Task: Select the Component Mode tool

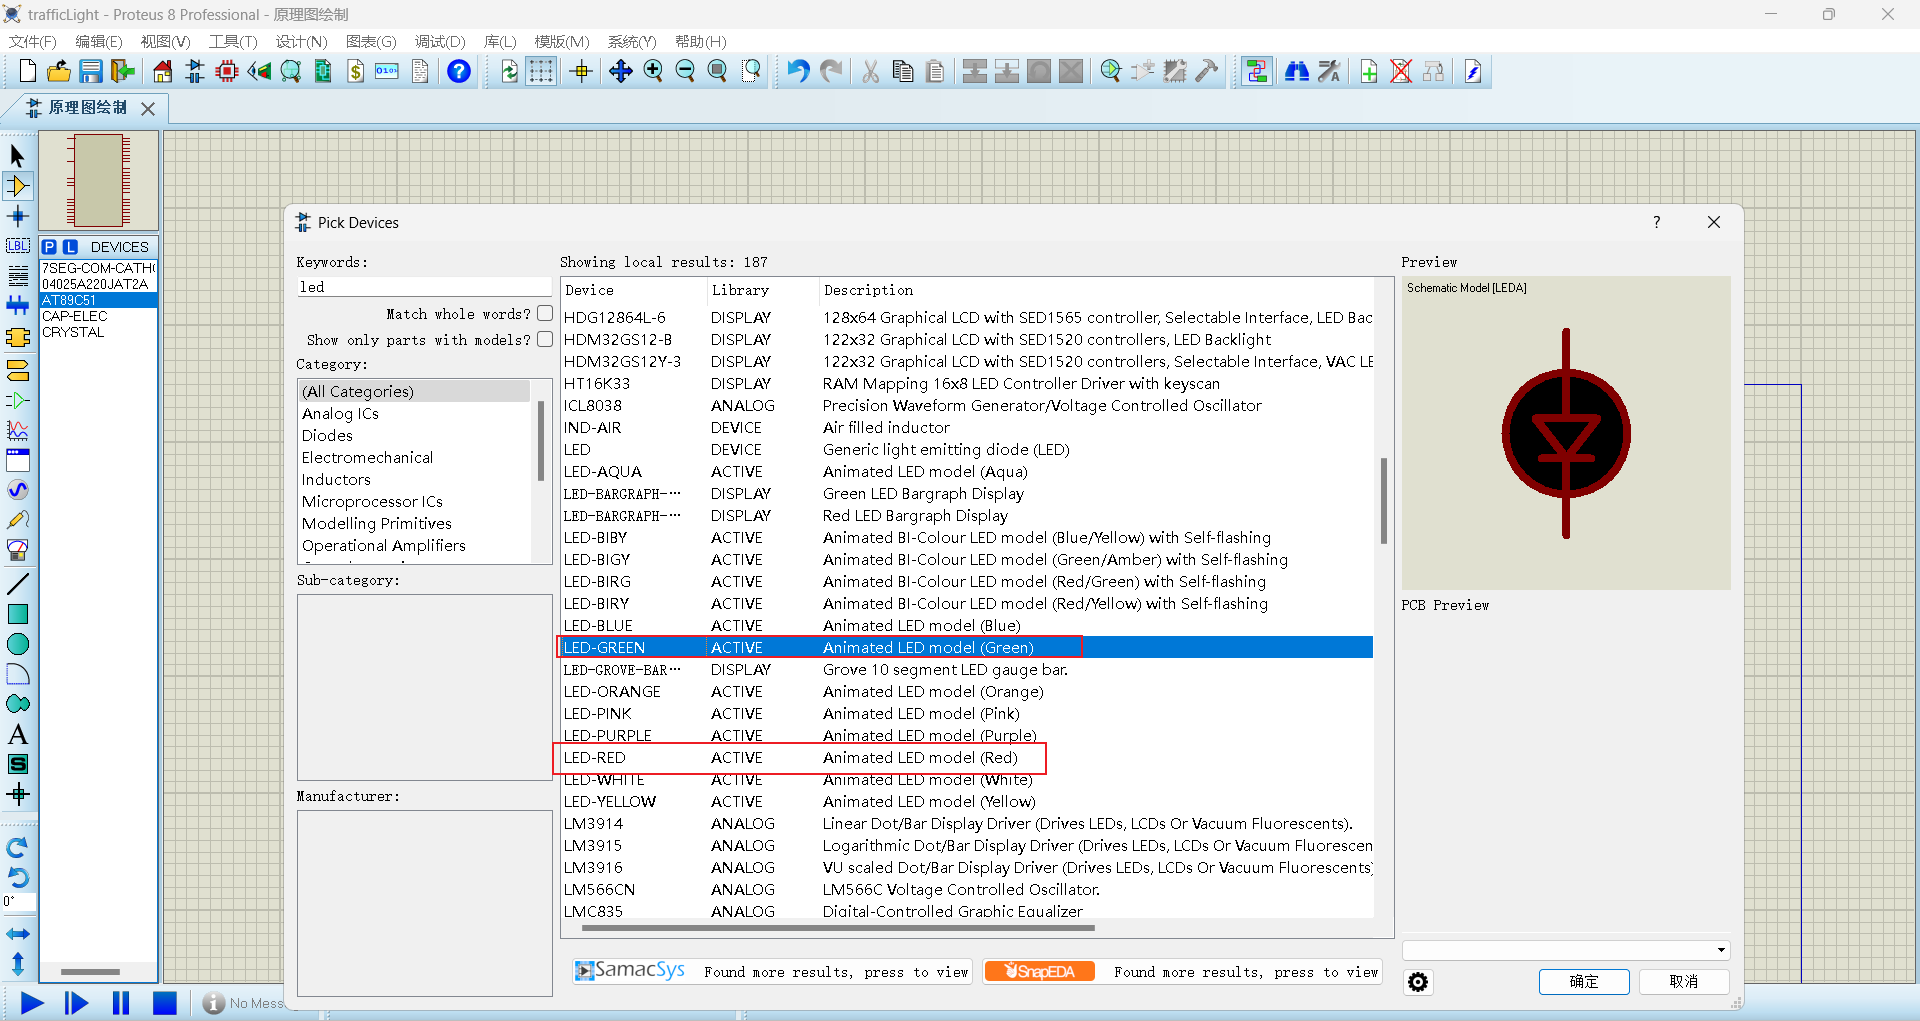Action: pyautogui.click(x=17, y=186)
